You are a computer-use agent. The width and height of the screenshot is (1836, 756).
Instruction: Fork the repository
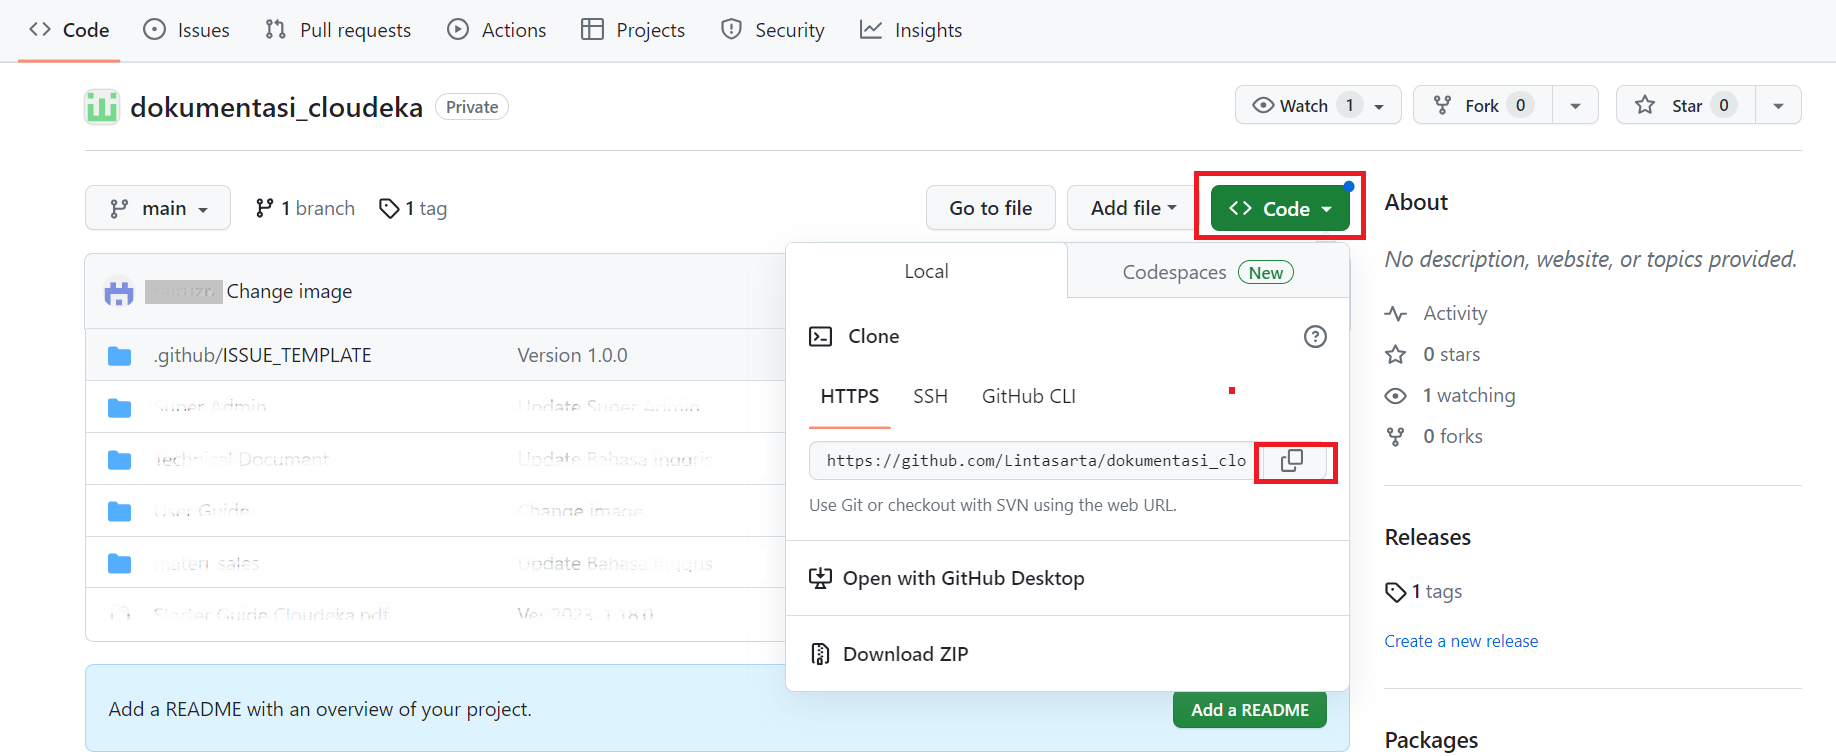[x=1482, y=105]
